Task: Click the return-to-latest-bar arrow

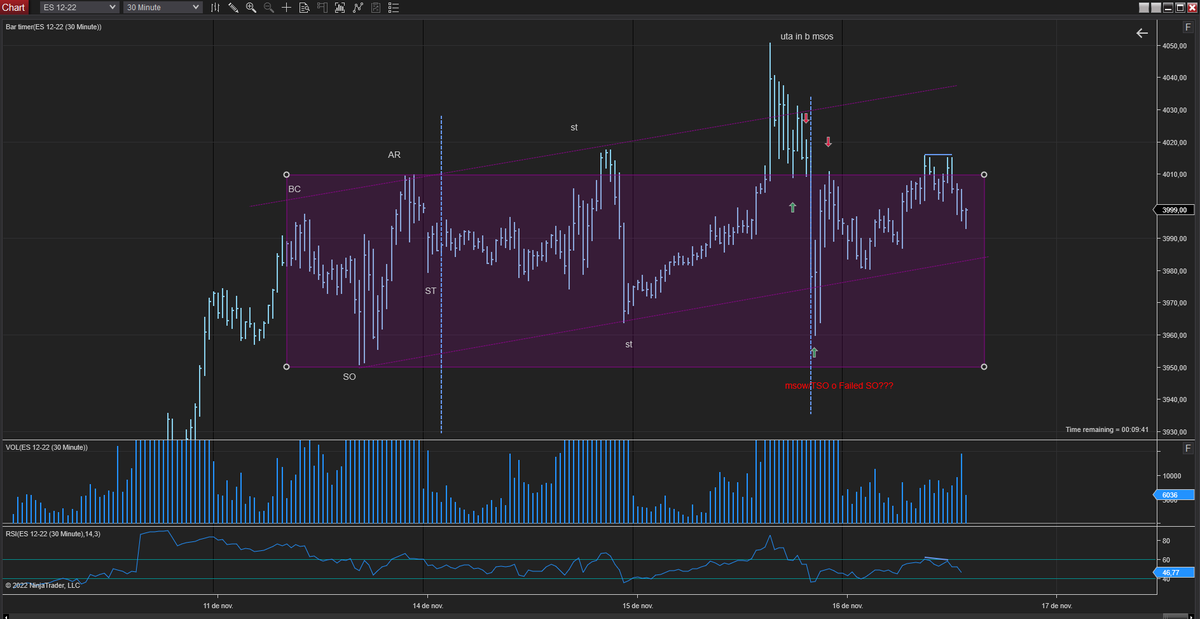Action: (1143, 33)
